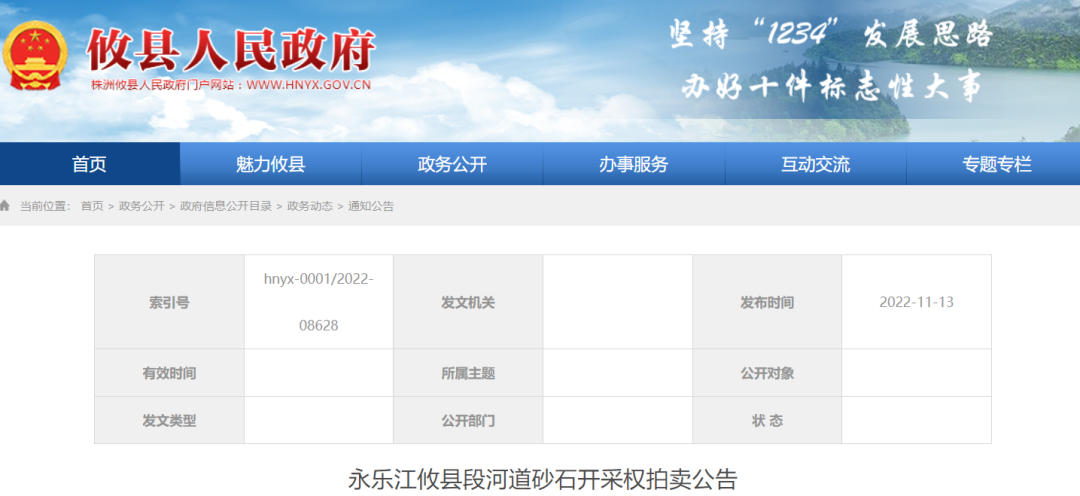Click 首页 in the breadcrumb trail

pos(92,206)
